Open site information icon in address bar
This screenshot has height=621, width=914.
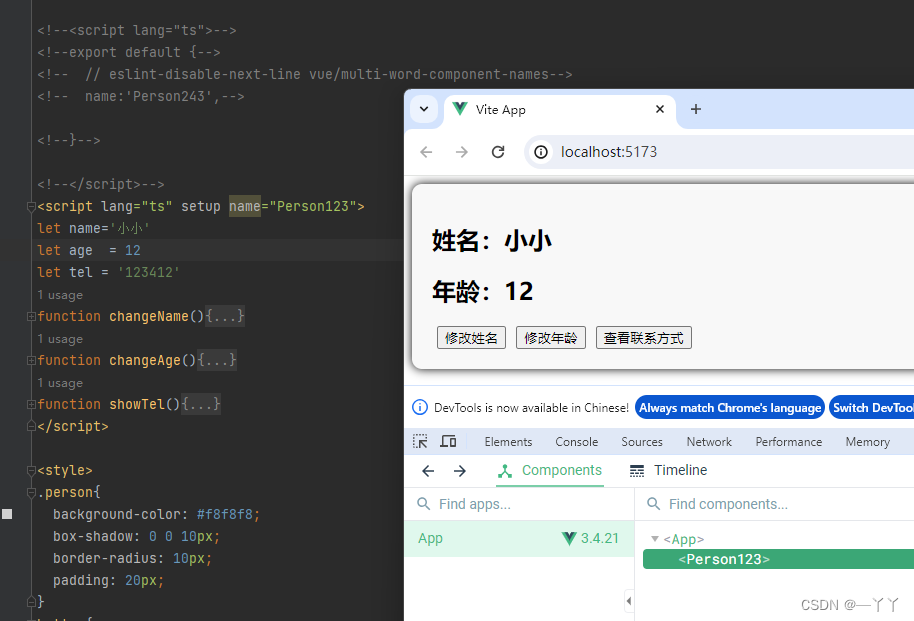(541, 152)
